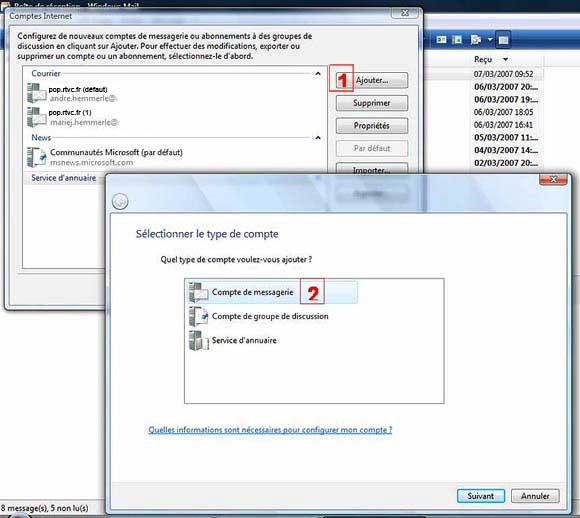Select message received 04/03/2007

(x=506, y=150)
